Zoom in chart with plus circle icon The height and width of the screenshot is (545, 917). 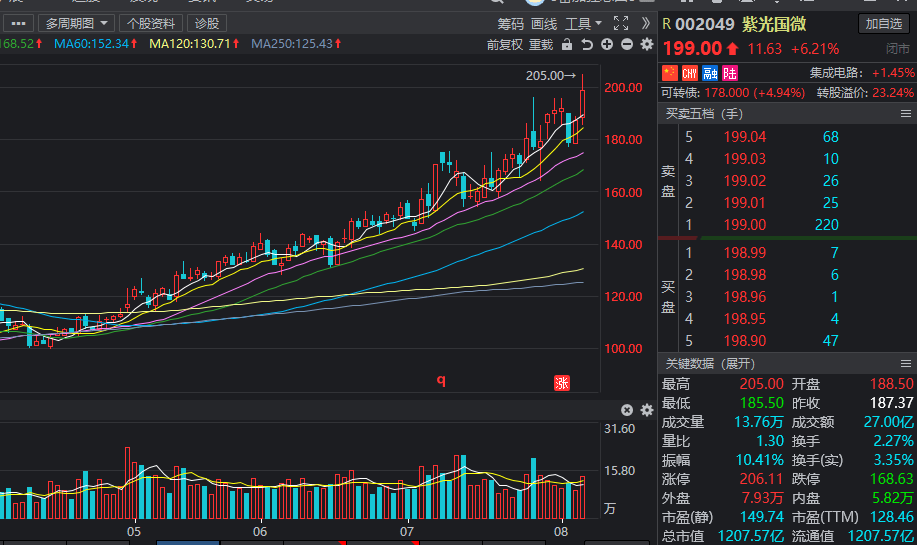607,44
